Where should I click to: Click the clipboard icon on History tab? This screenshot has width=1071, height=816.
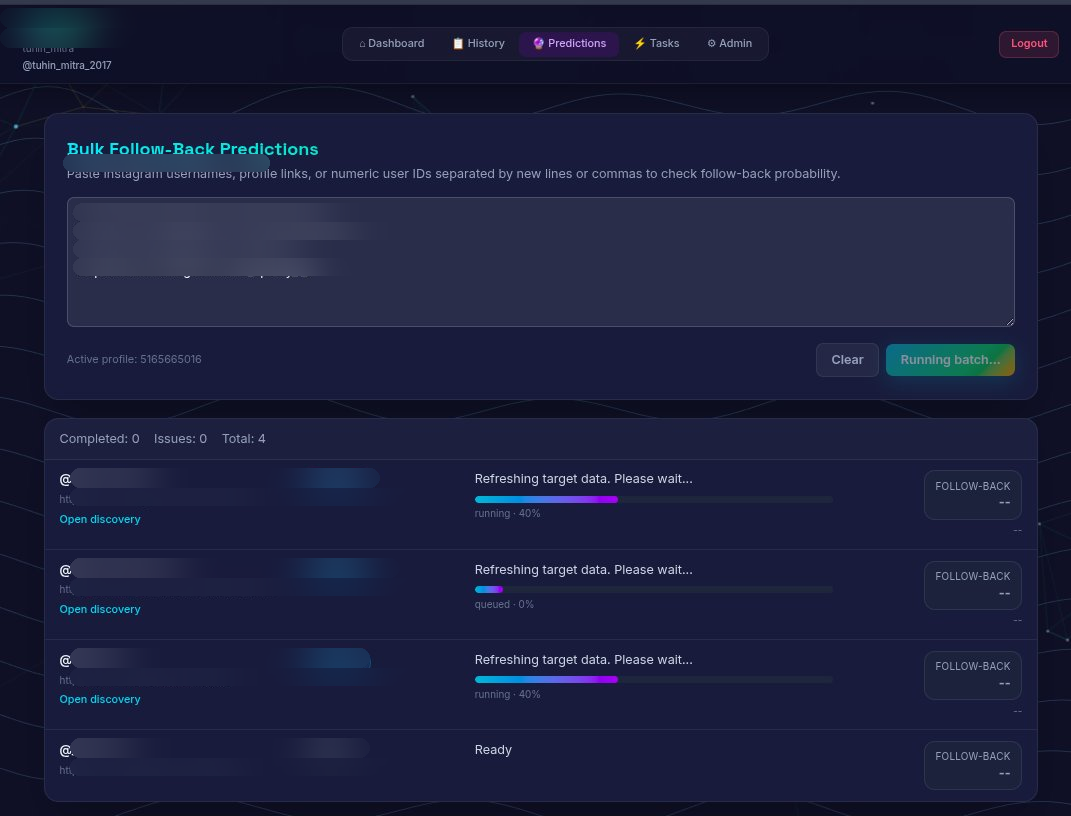click(458, 44)
